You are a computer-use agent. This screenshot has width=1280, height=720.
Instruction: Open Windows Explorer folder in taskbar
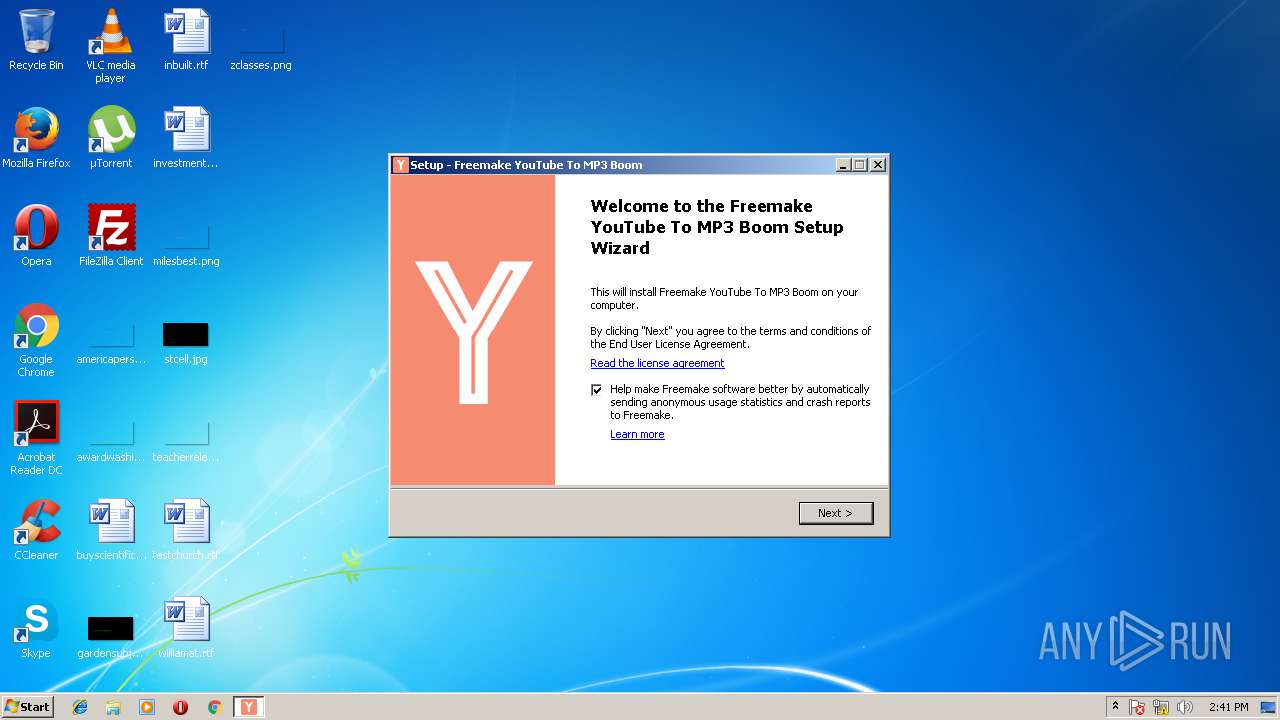coord(113,707)
